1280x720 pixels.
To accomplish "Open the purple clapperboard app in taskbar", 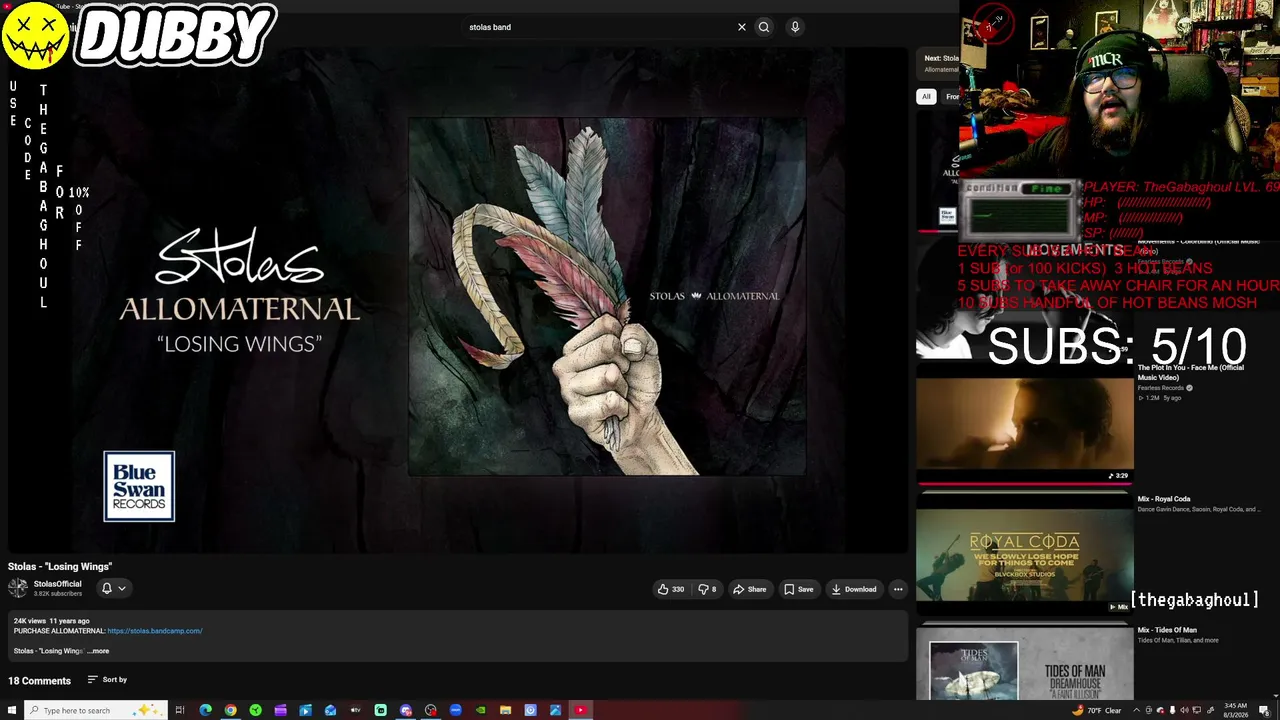I will pyautogui.click(x=280, y=710).
